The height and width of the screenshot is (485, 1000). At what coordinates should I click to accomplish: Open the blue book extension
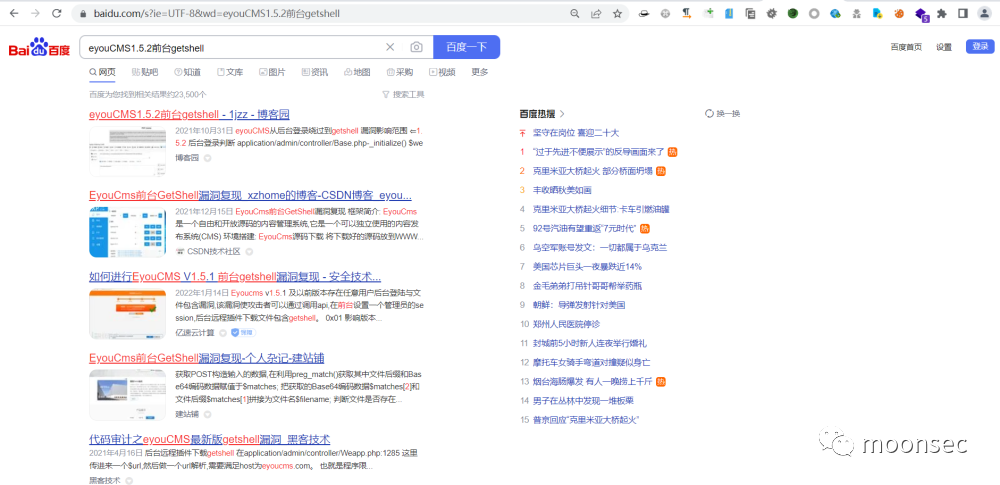coord(729,13)
